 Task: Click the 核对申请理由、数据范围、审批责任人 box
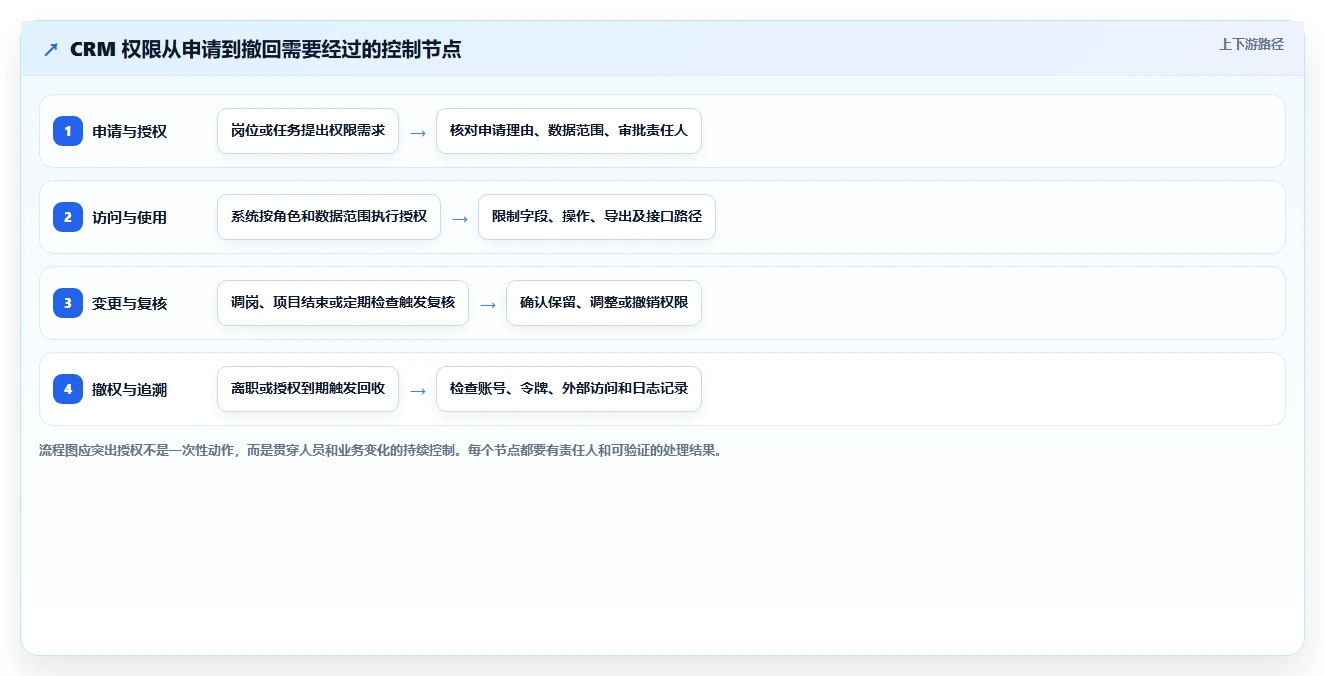coord(569,131)
